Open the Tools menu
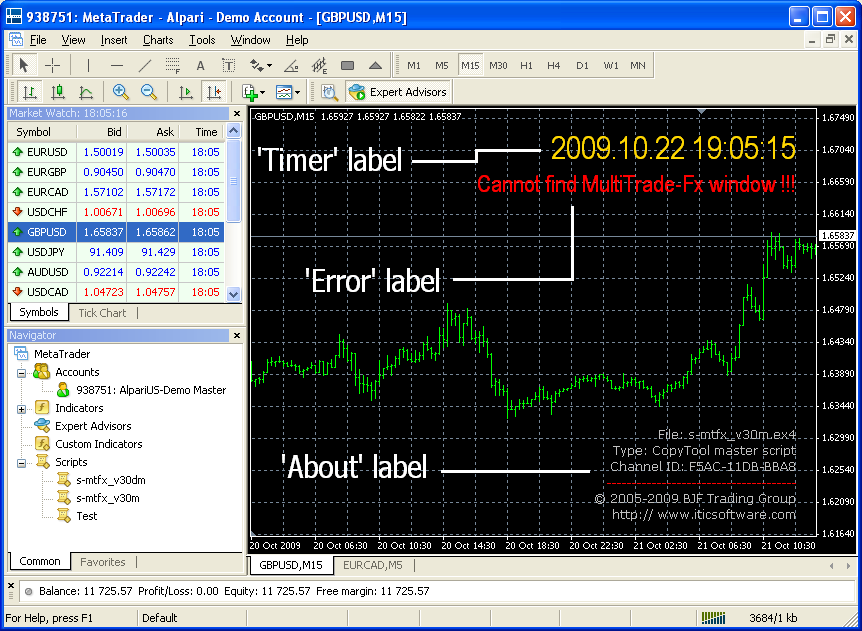862x631 pixels. point(202,40)
